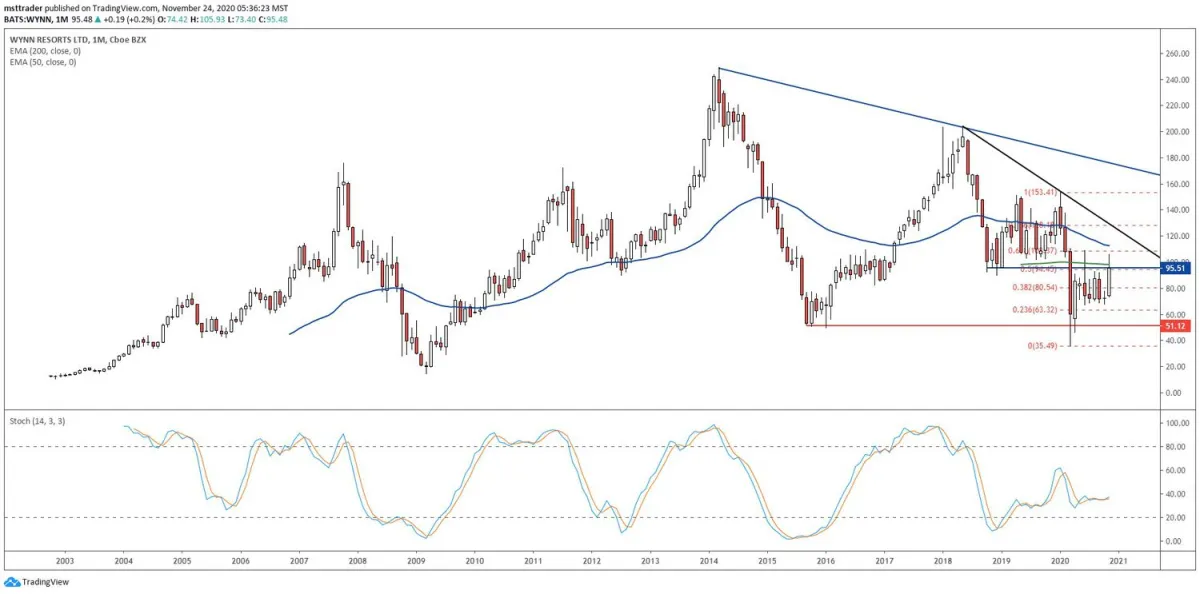
Task: Click the 2009 label on the time axis
Action: tap(416, 563)
